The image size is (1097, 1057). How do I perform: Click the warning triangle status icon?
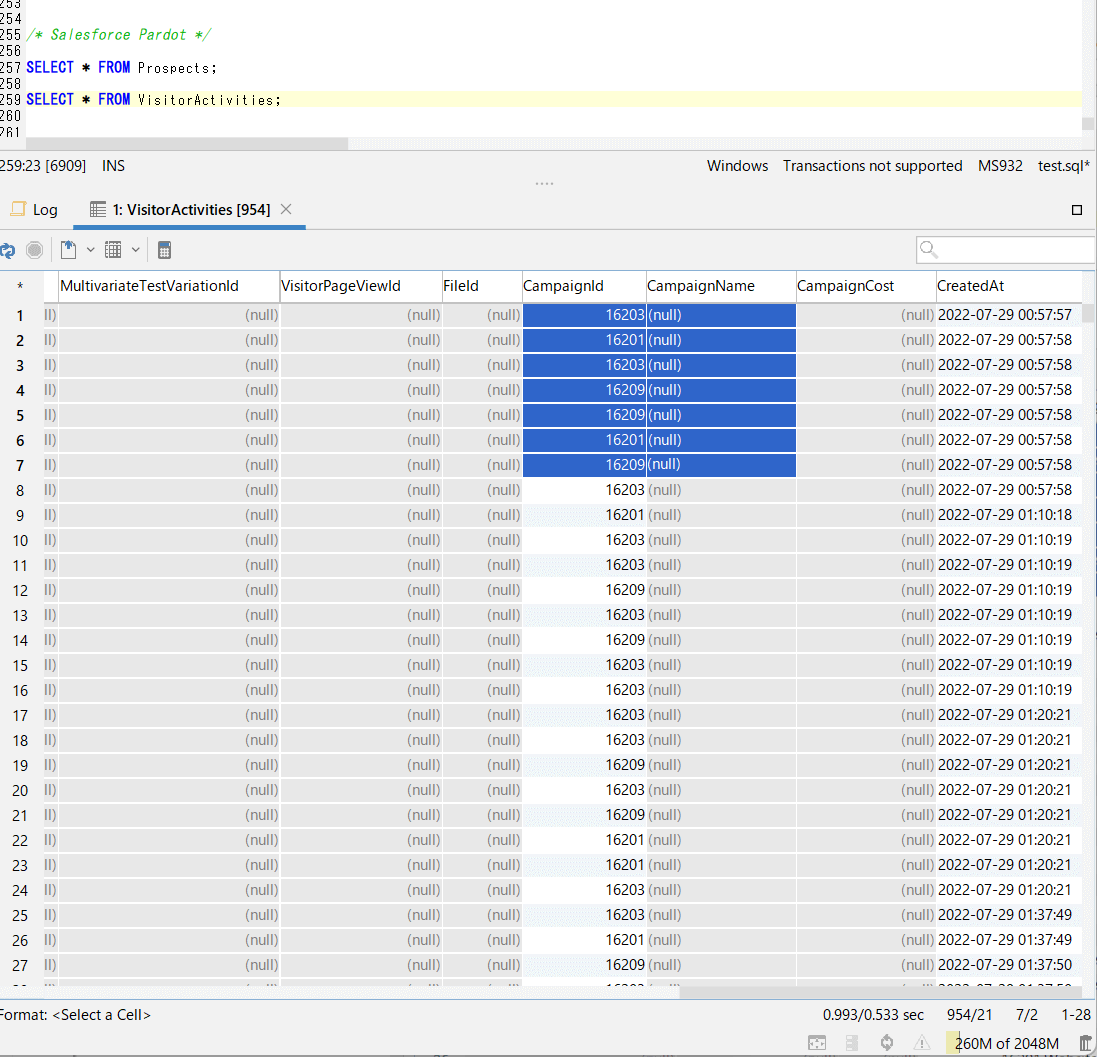click(x=921, y=1043)
